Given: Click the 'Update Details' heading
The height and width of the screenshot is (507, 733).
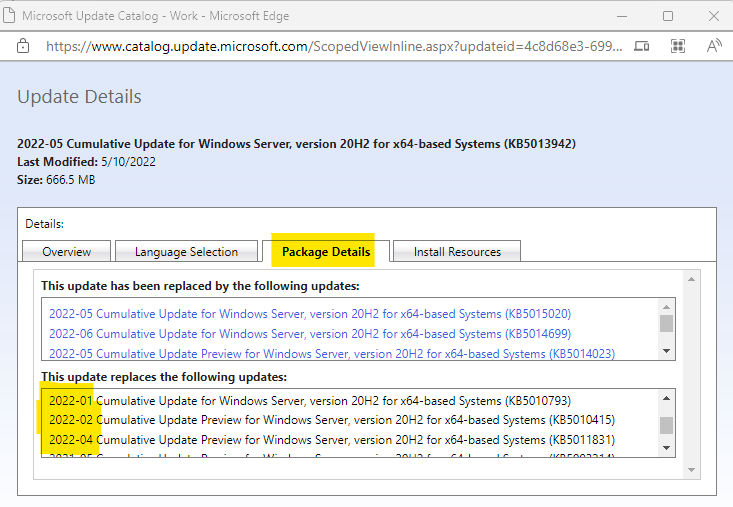Looking at the screenshot, I should 79,97.
